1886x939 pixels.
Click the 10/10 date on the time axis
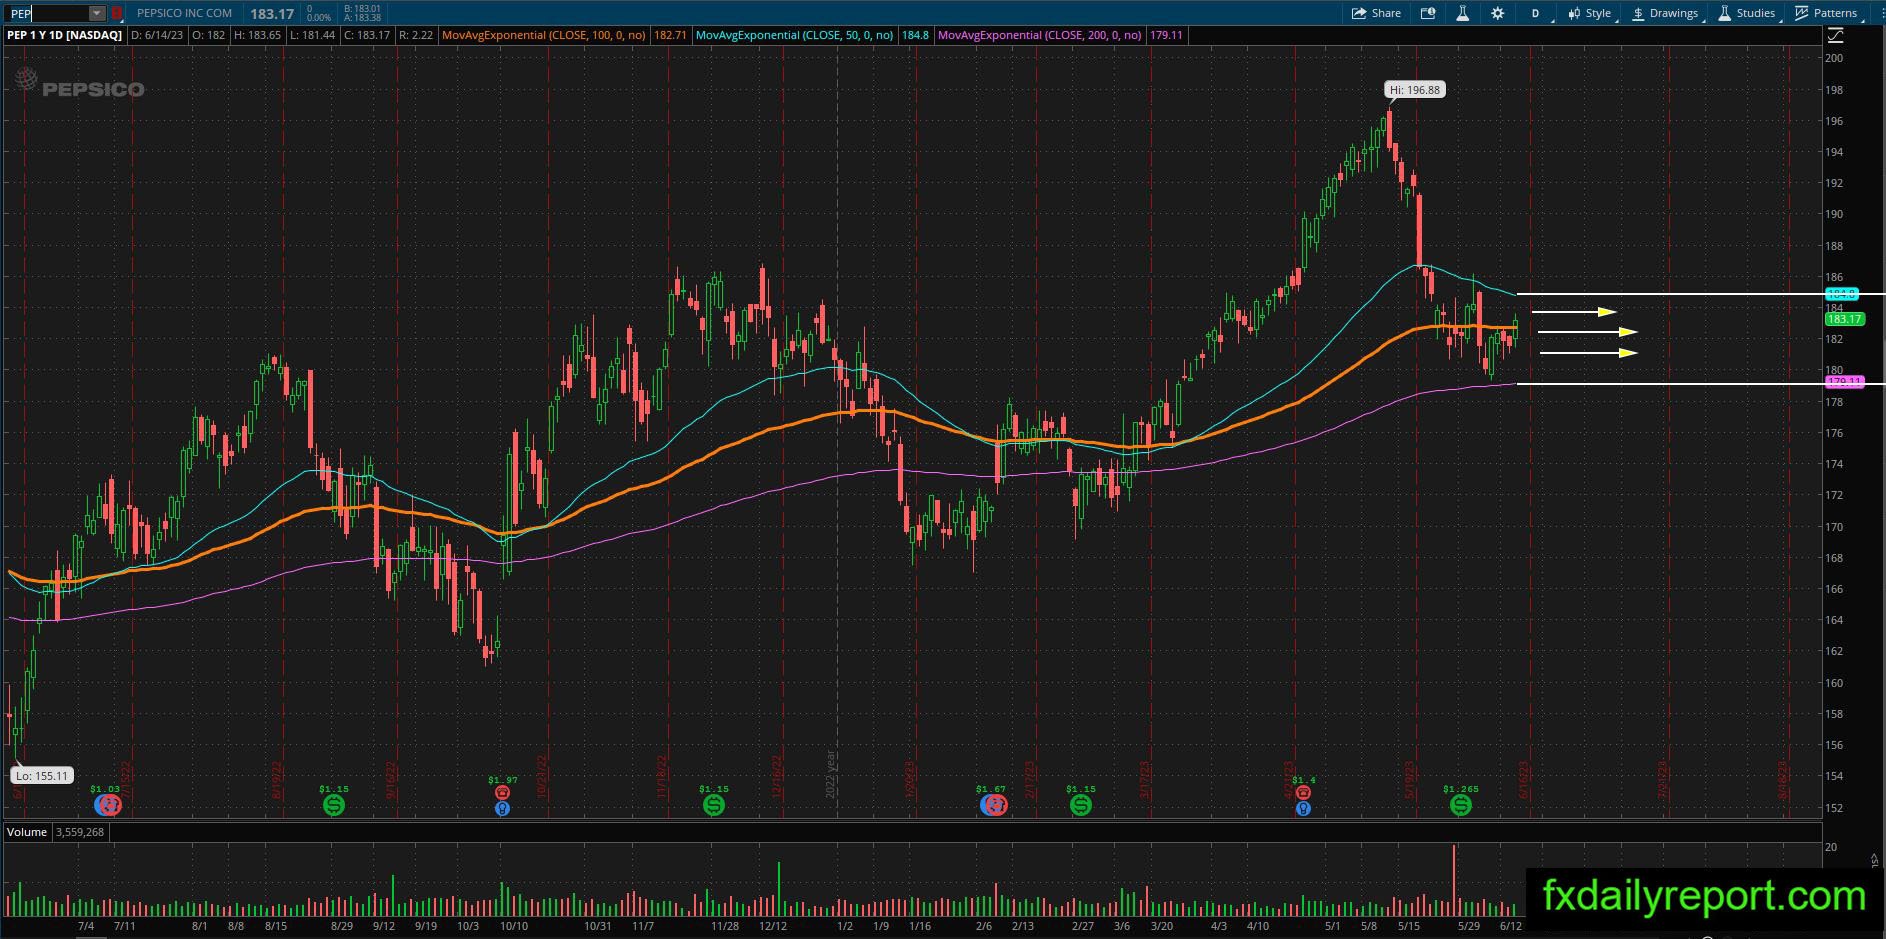point(513,927)
